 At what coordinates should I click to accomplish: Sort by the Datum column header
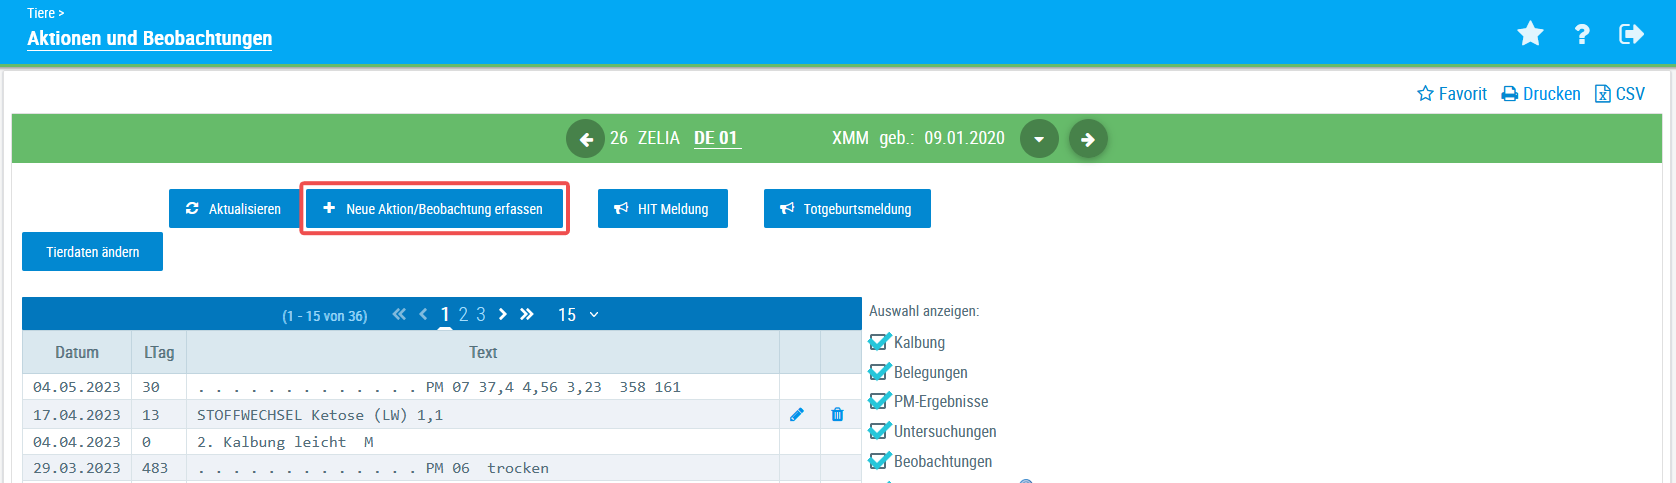coord(77,352)
